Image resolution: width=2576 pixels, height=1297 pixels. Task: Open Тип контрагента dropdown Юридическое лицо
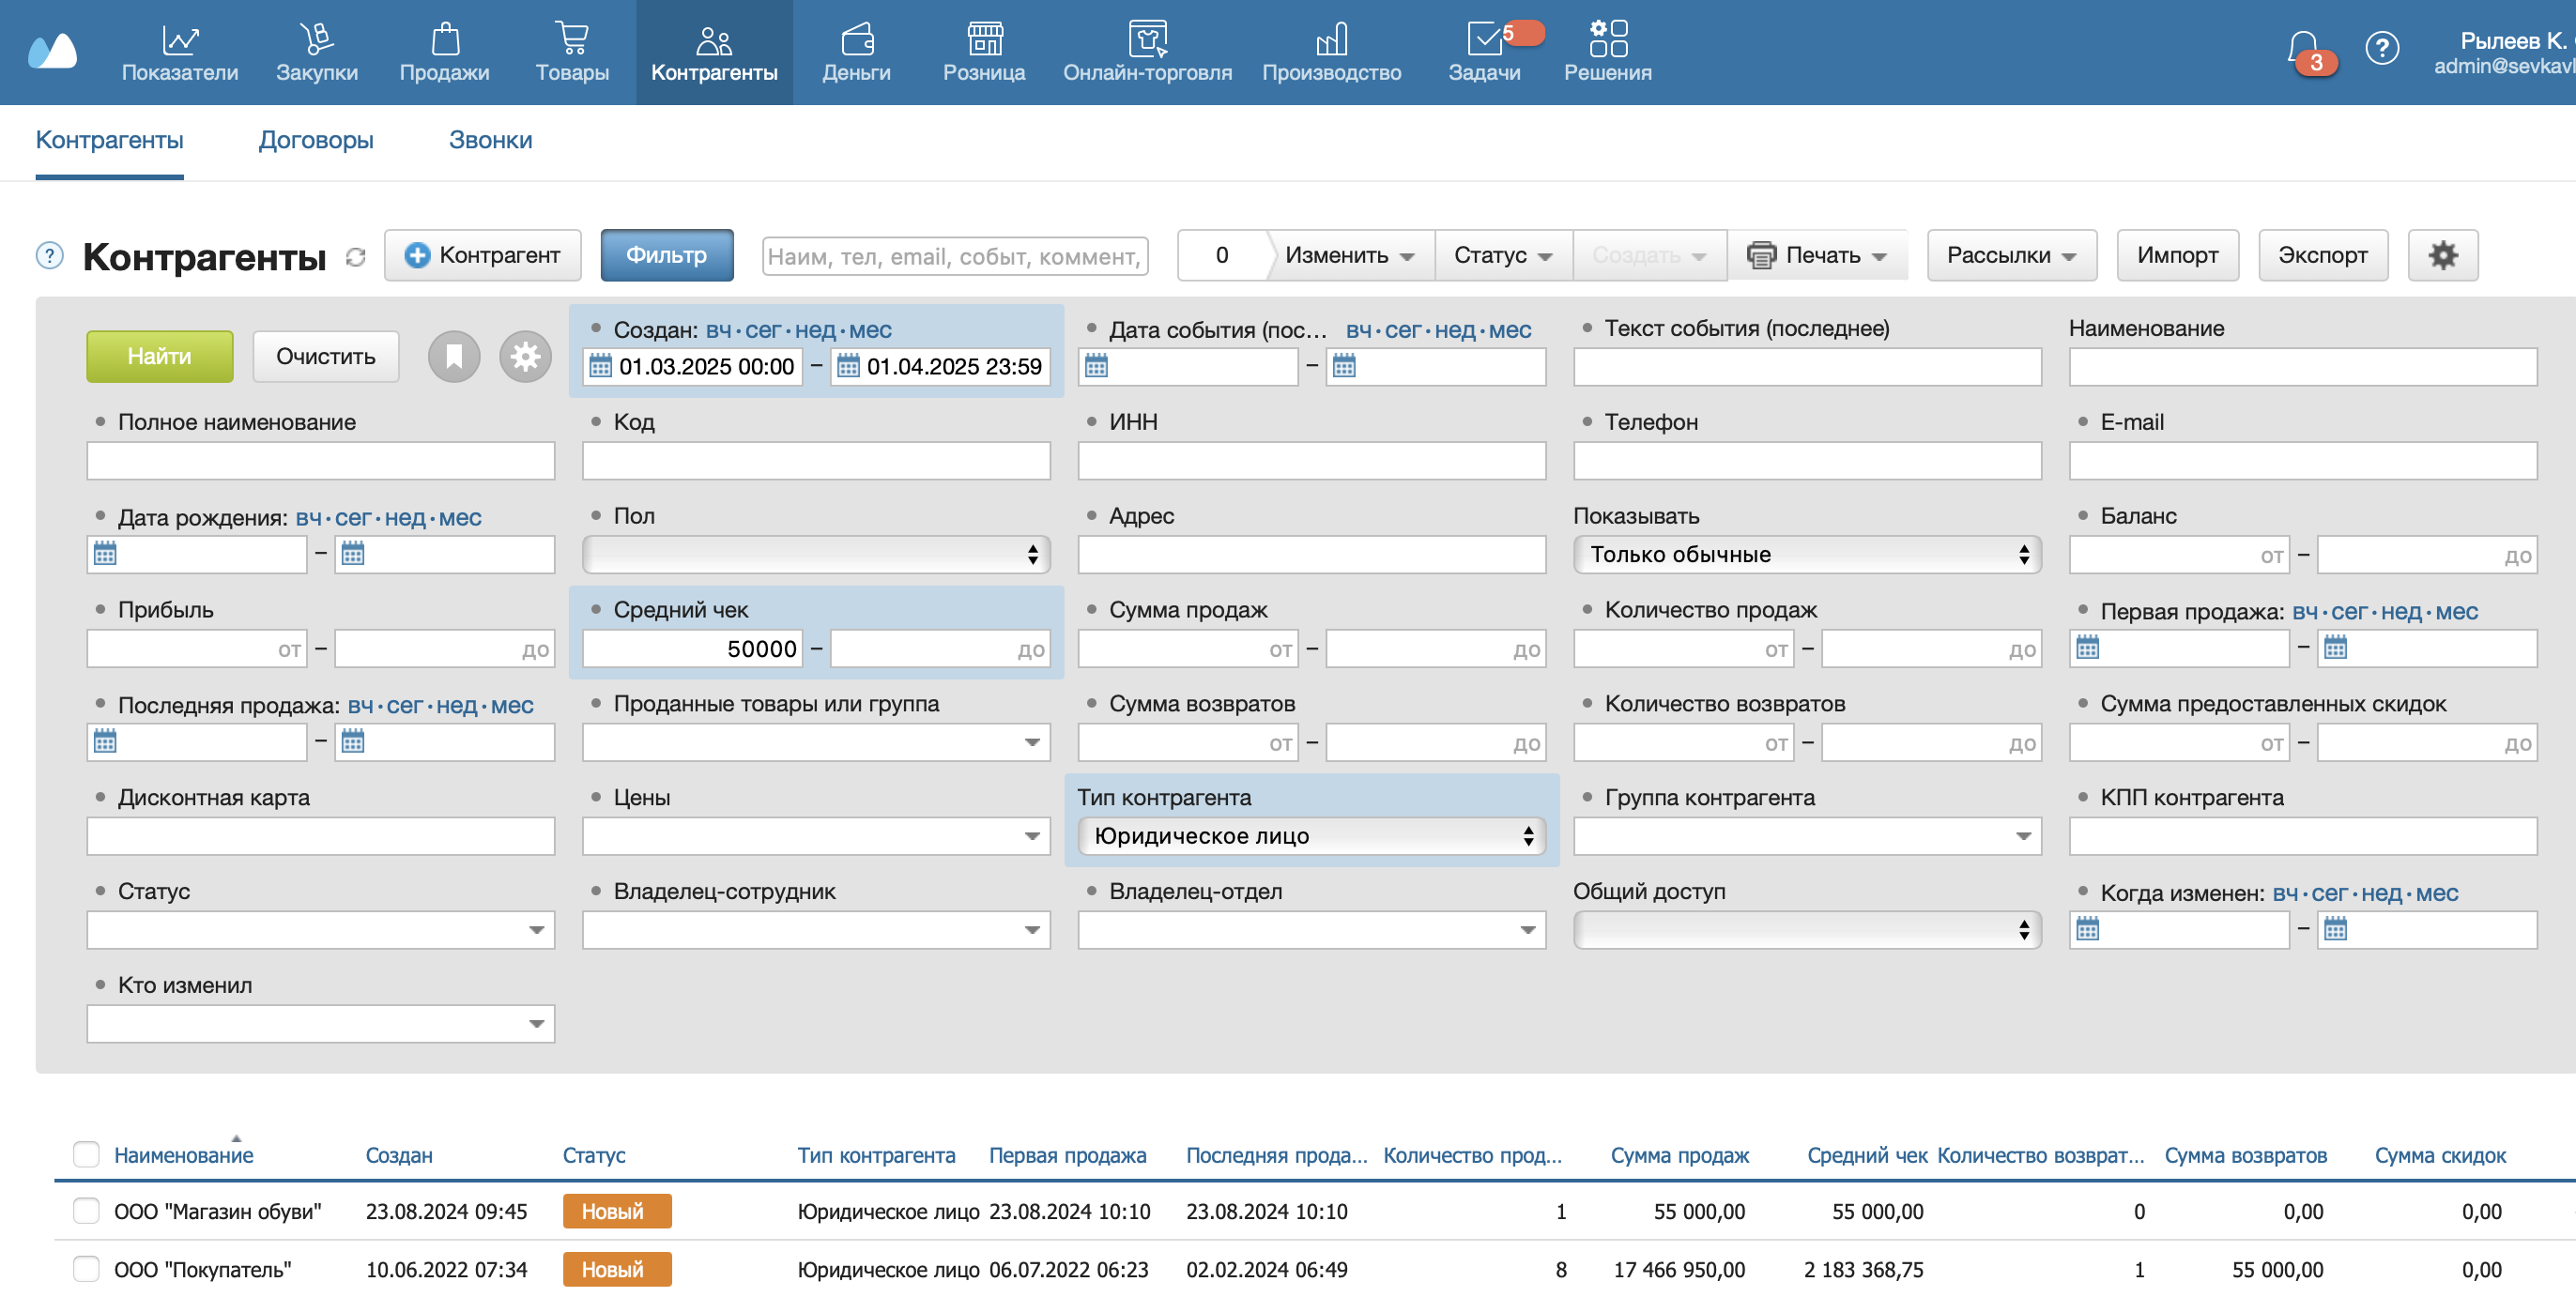1311,836
